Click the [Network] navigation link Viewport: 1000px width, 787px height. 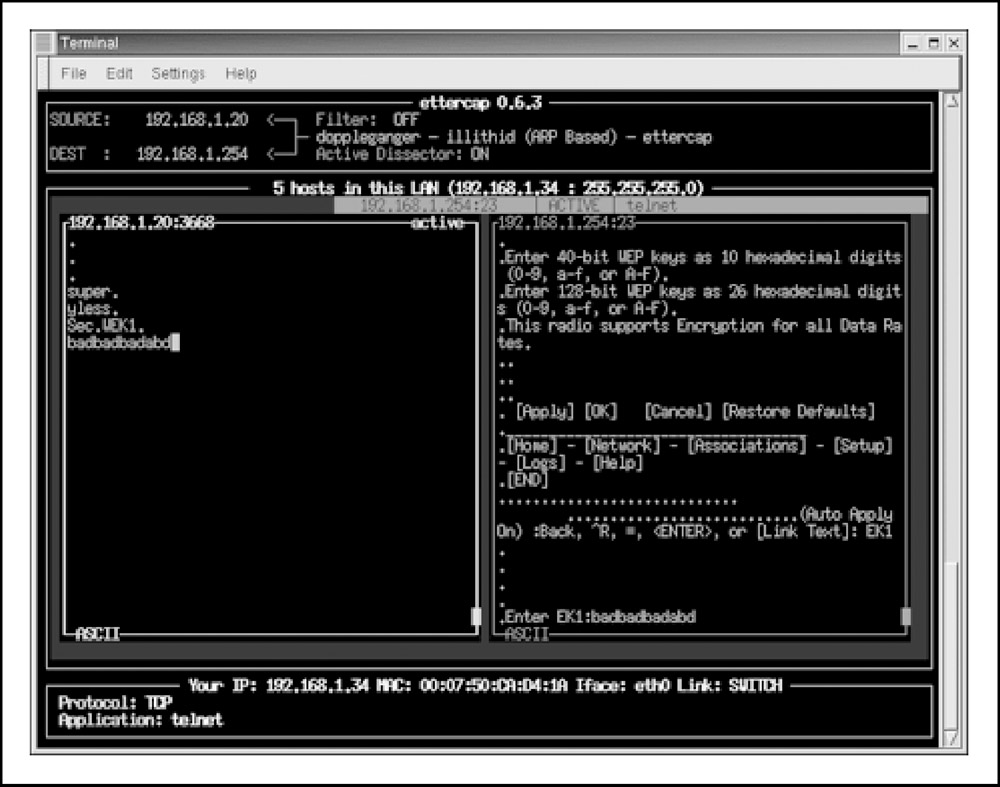622,445
